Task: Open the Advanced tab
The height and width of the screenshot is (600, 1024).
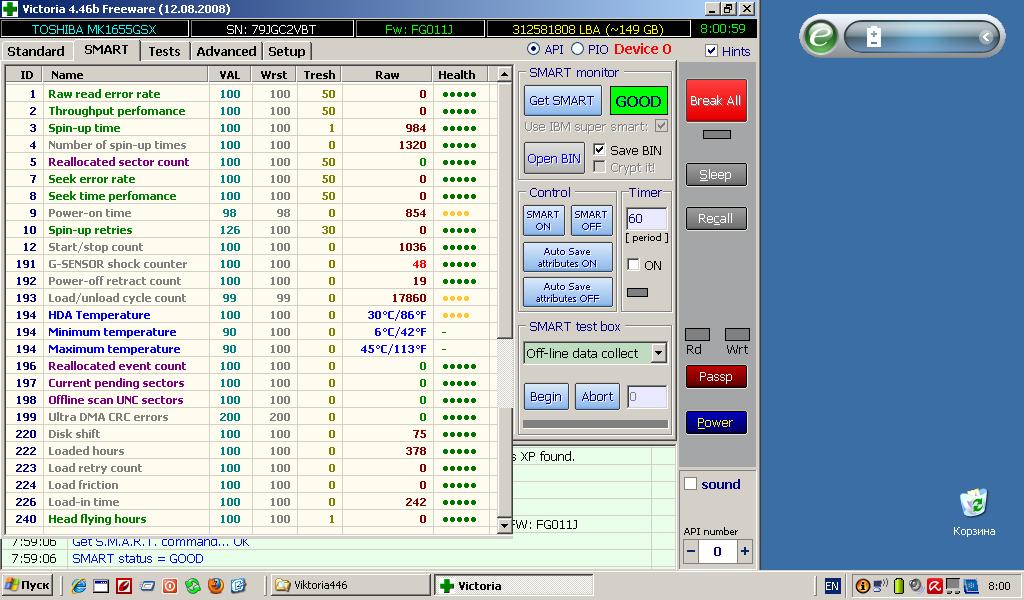Action: (x=226, y=51)
